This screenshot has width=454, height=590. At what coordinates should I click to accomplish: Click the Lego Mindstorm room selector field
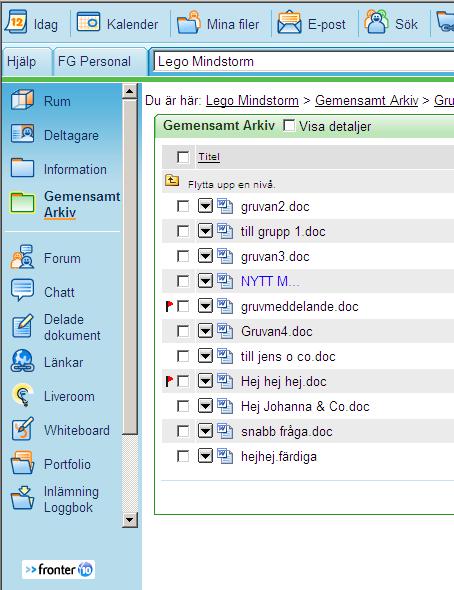tap(304, 62)
